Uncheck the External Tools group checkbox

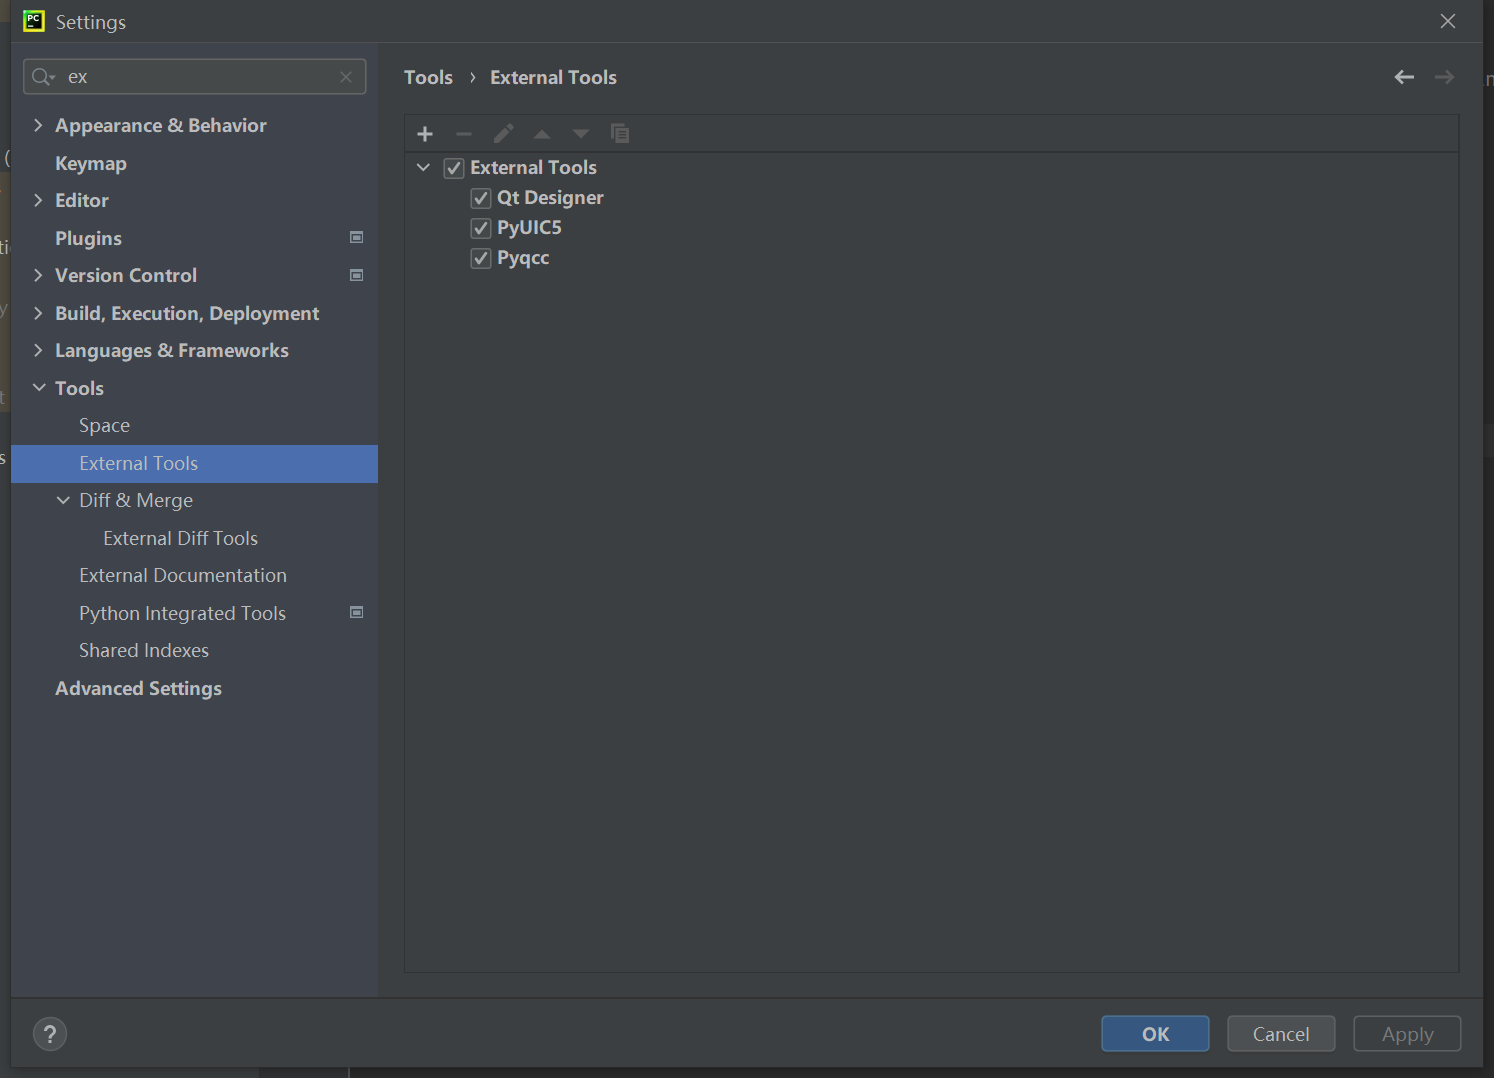[x=454, y=168]
